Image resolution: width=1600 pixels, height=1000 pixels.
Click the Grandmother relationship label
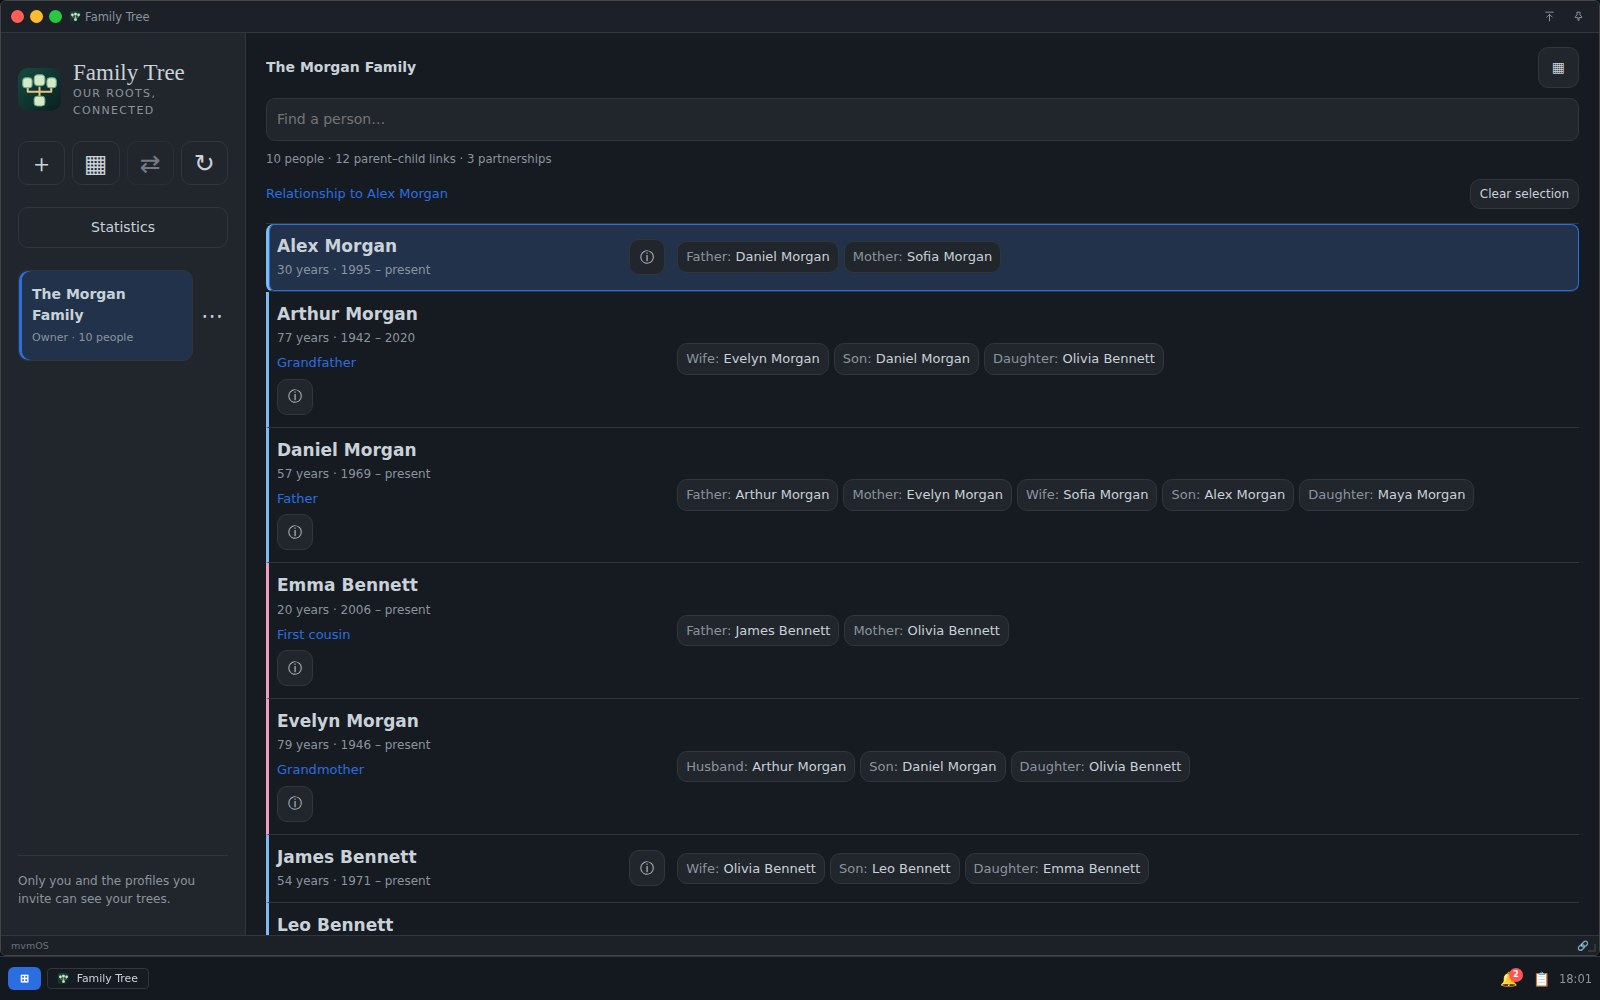(x=320, y=770)
